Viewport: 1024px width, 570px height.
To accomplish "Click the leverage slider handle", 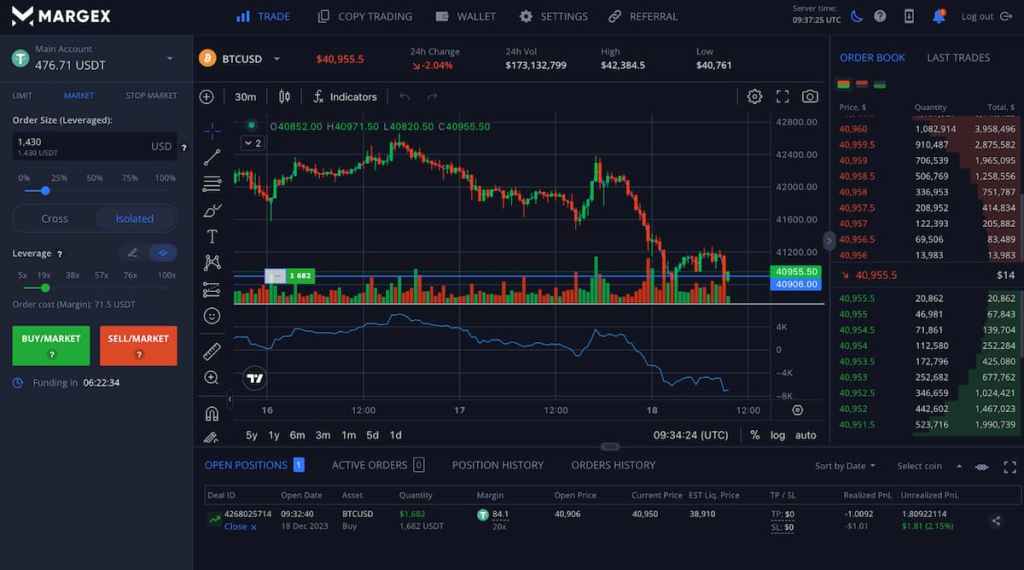I will 44,287.
